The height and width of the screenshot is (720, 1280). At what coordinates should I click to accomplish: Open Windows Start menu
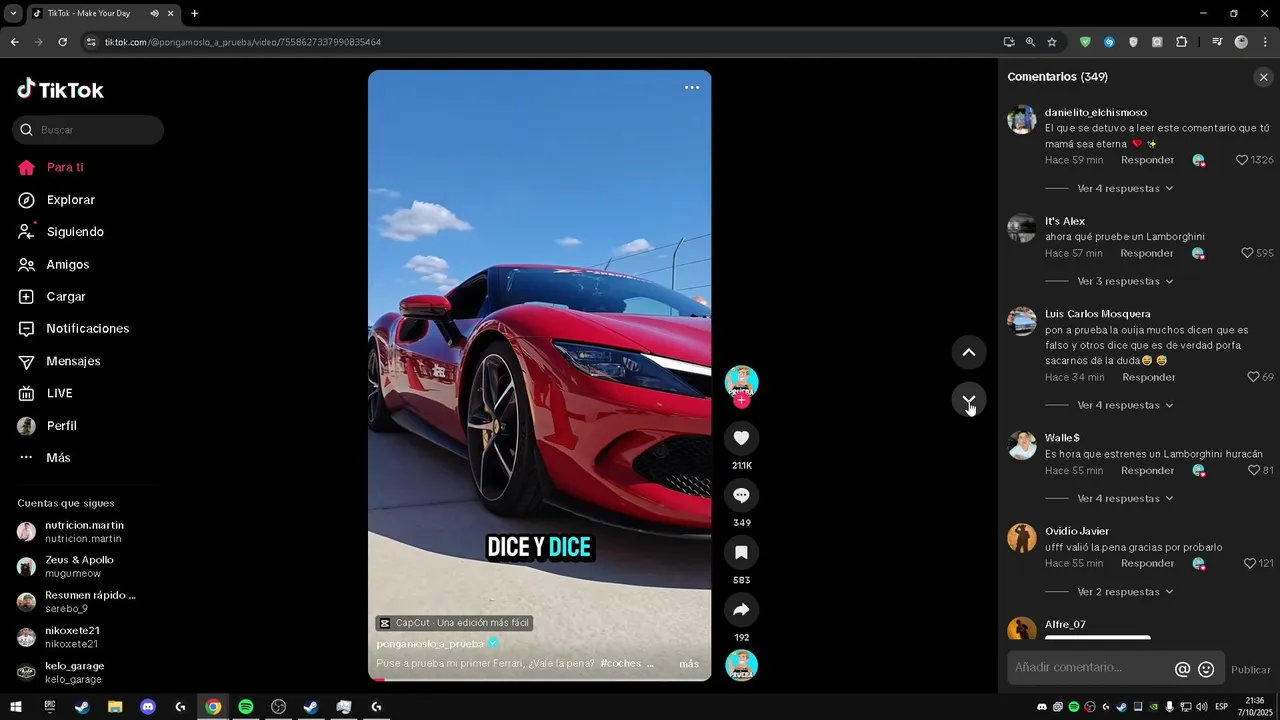[x=16, y=707]
